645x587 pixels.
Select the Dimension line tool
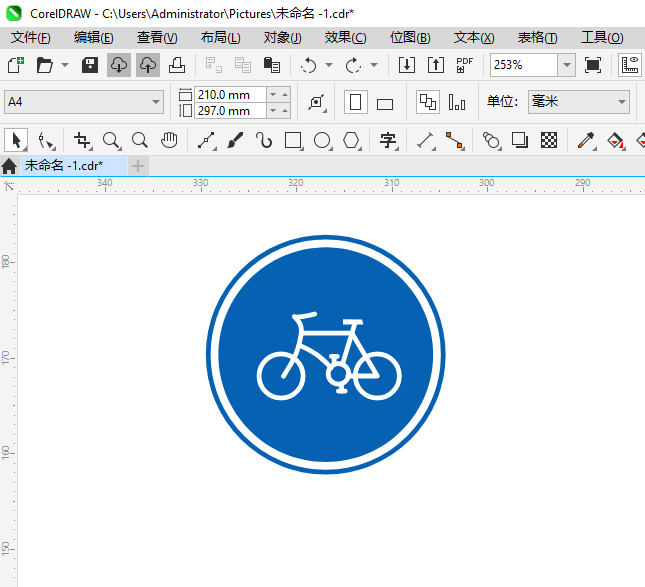pos(426,141)
